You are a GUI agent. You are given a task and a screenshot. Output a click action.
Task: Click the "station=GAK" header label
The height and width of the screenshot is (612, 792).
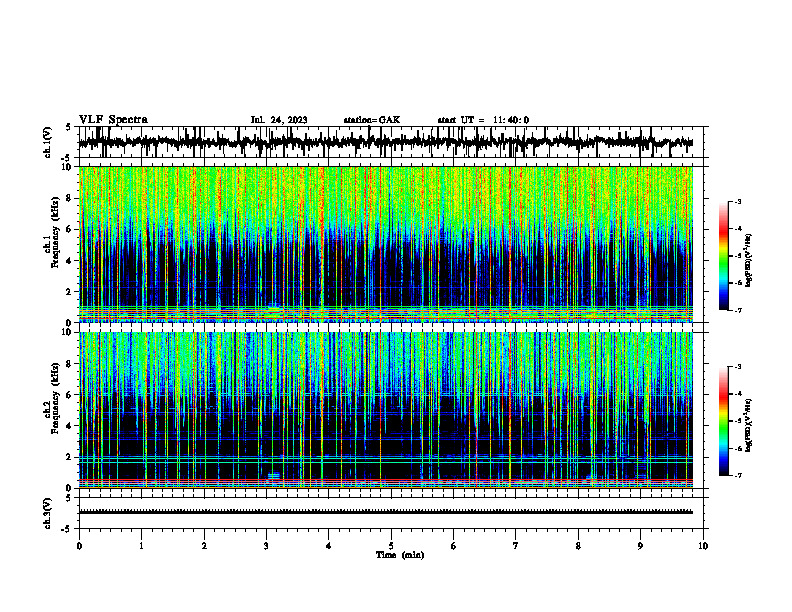coord(372,120)
